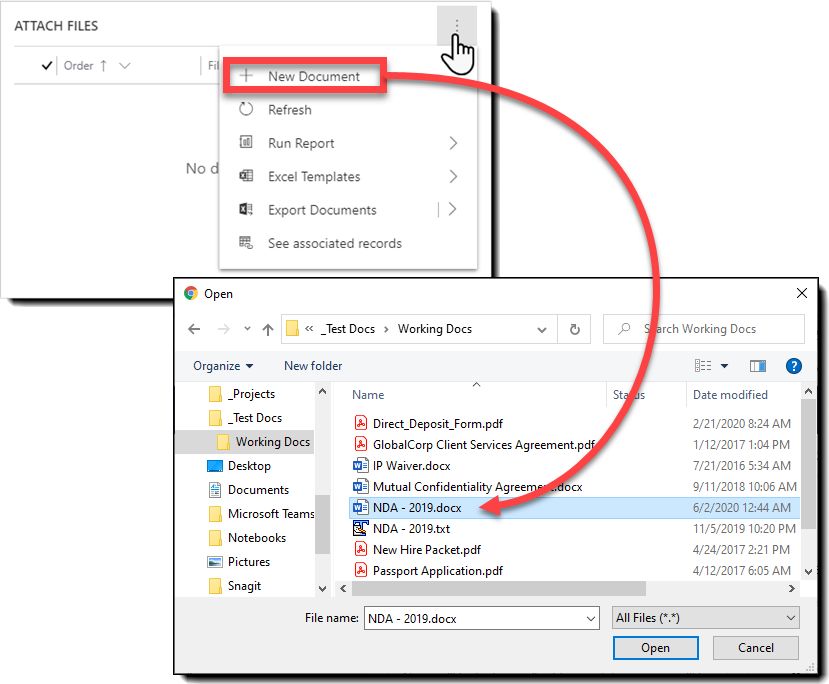The image size is (829, 684).
Task: Expand the Run Report submenu arrow
Action: click(453, 143)
